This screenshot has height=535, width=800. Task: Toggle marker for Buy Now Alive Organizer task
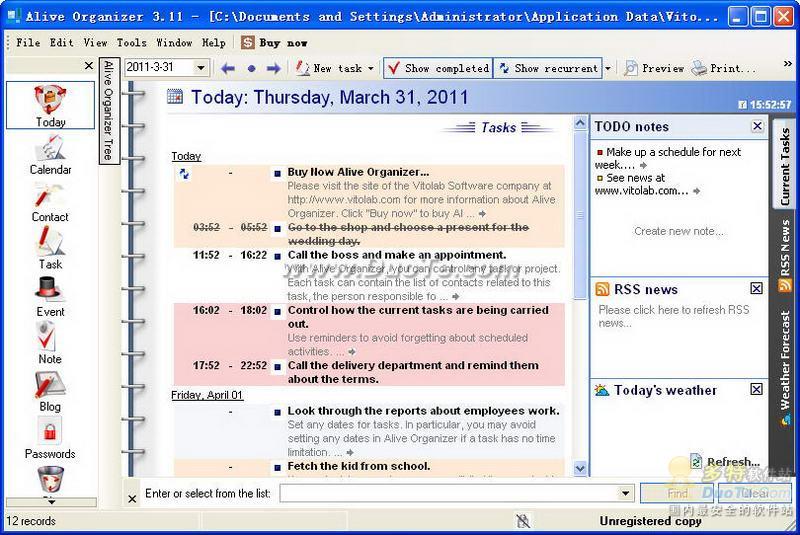pos(278,173)
